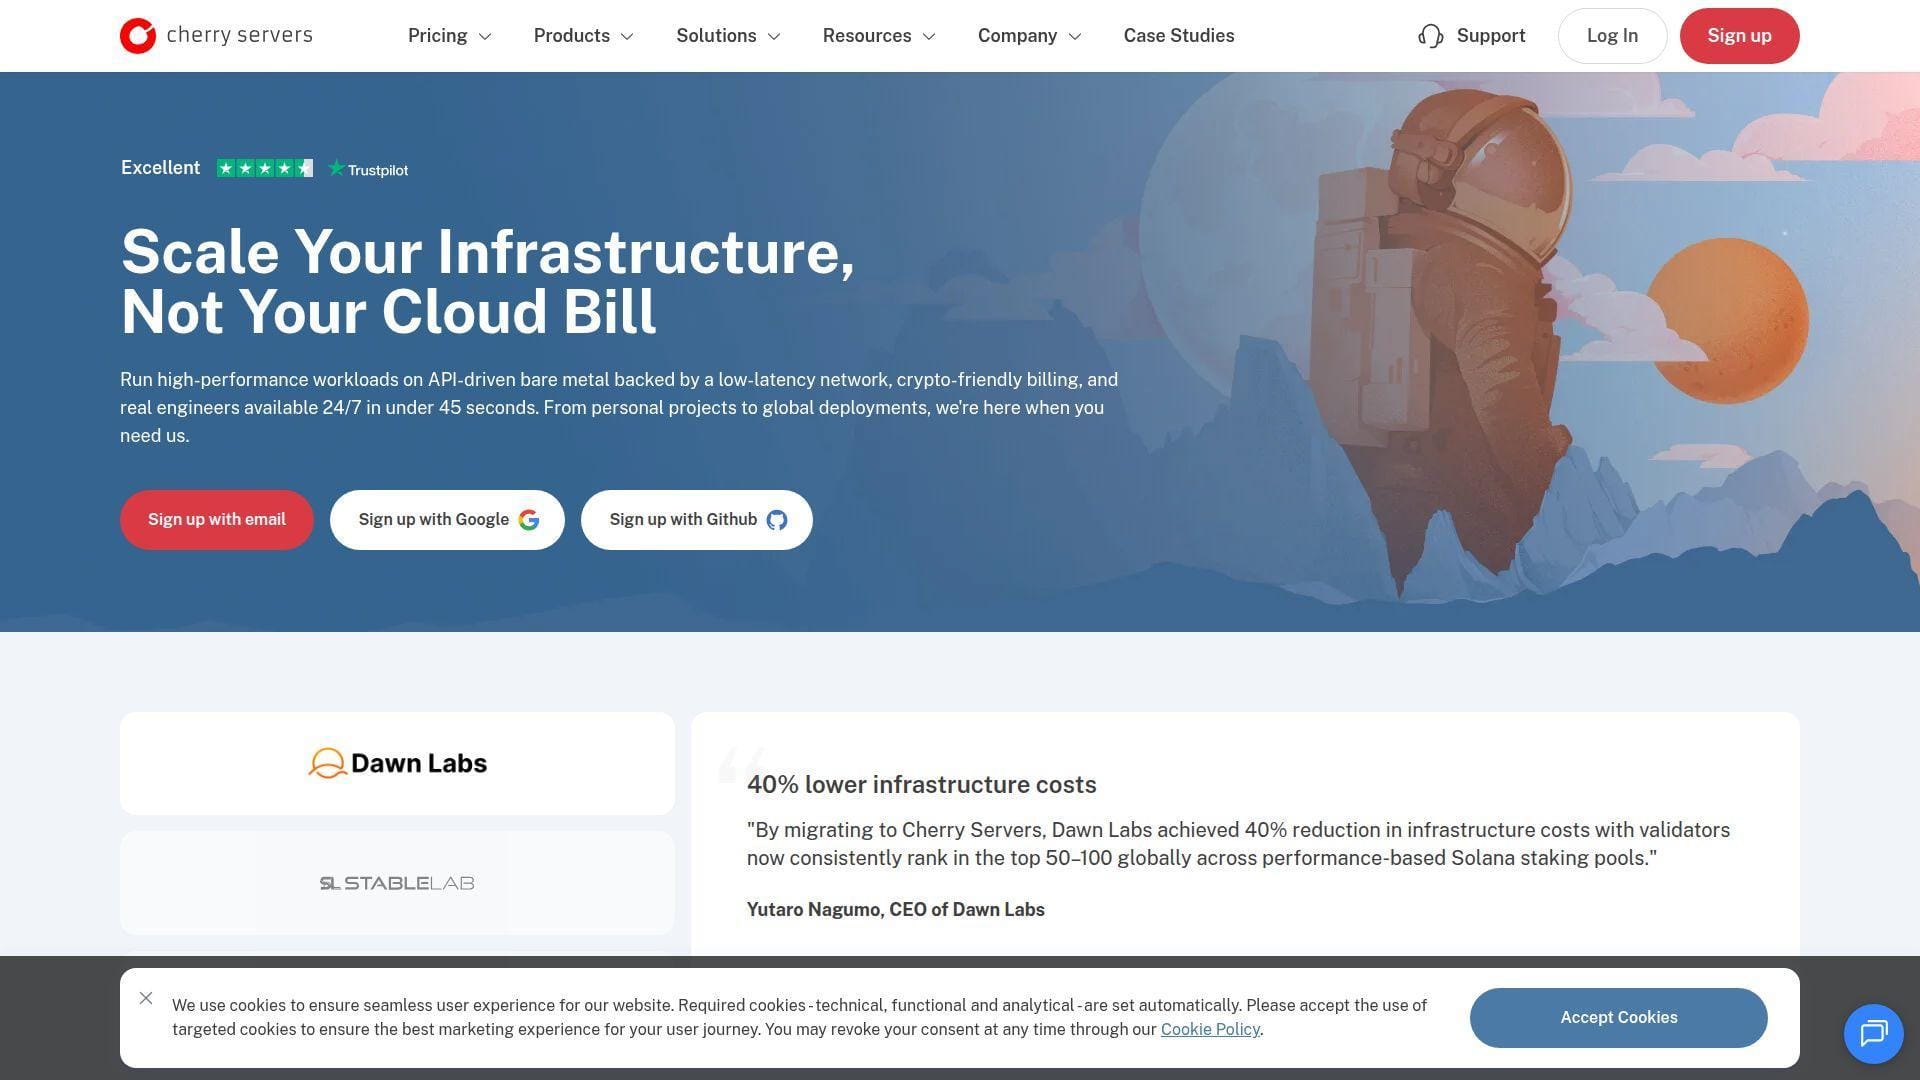The height and width of the screenshot is (1080, 1920).
Task: Click the Support link
Action: pos(1472,36)
